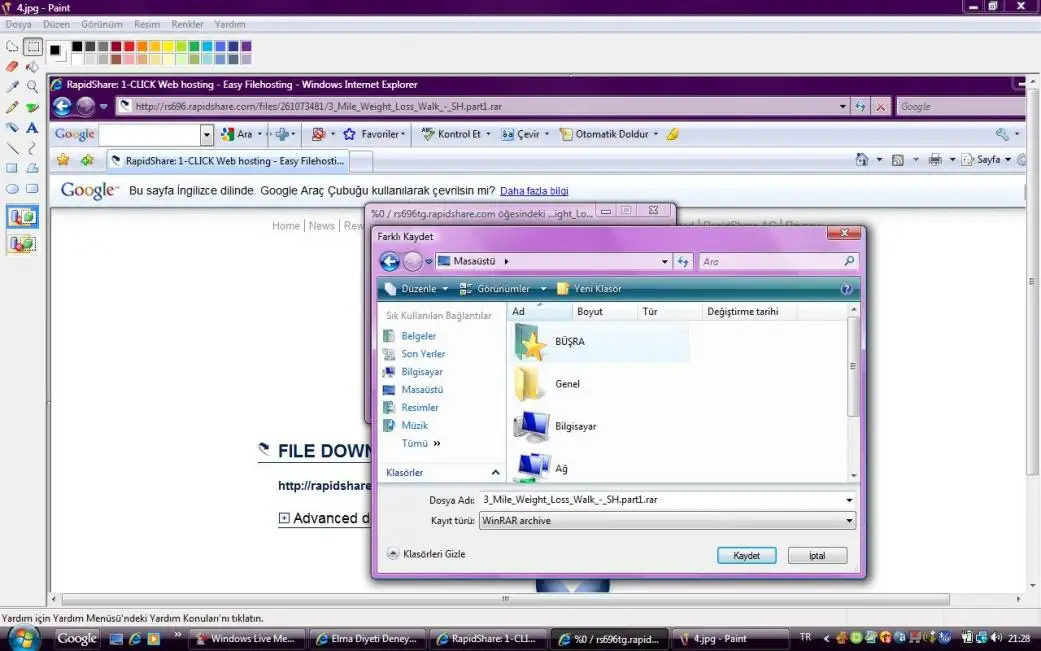This screenshot has height=651, width=1041.
Task: Click Resimler in pictured dialog sidebar
Action: pyautogui.click(x=420, y=408)
